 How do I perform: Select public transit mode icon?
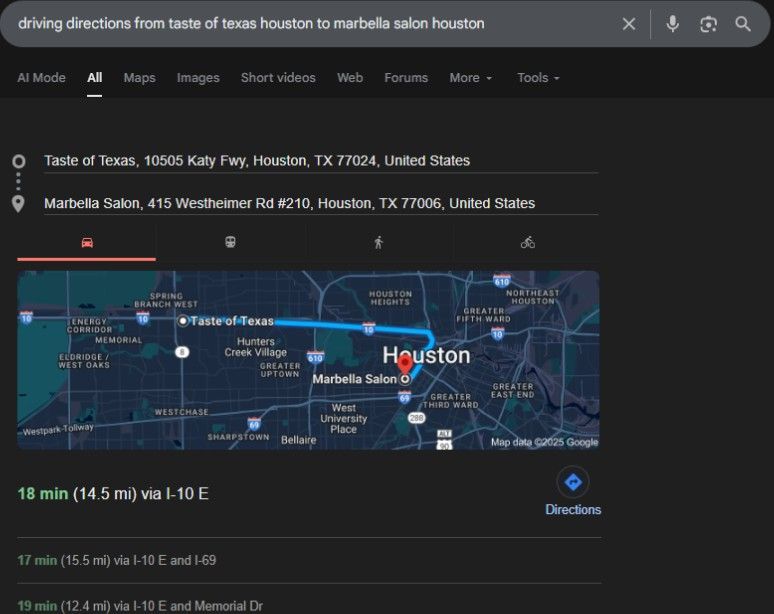tap(230, 242)
